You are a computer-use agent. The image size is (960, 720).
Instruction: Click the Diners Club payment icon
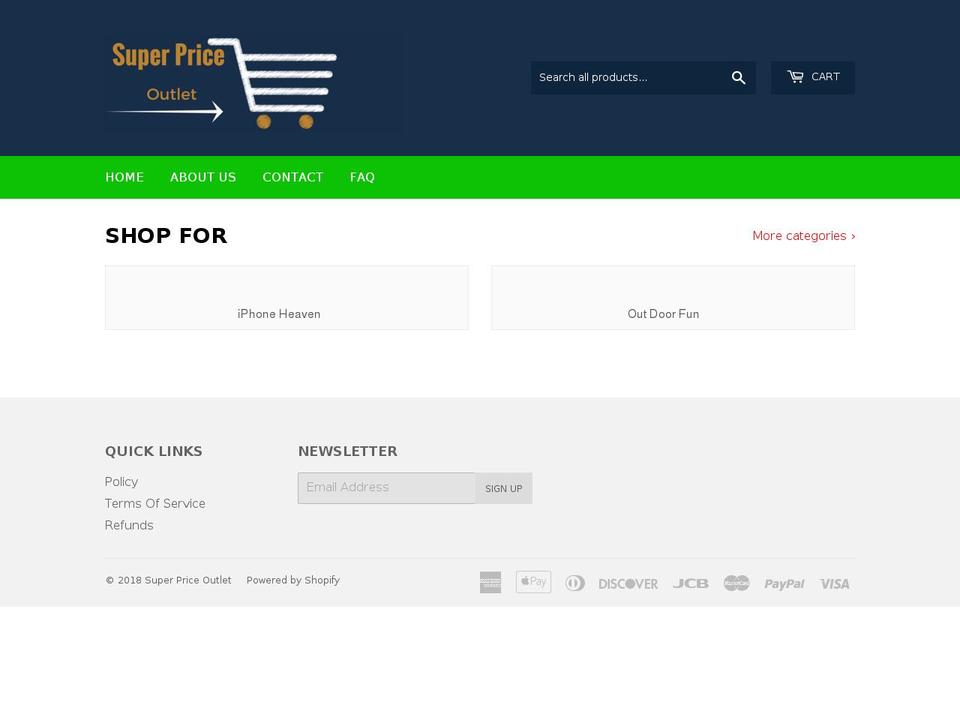pos(575,583)
